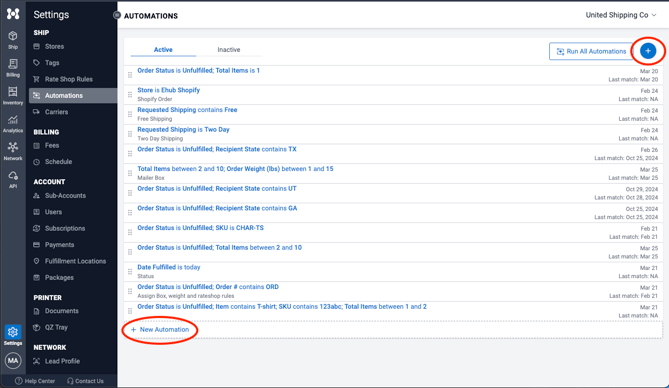Expand United Shipping Co account dropdown
This screenshot has height=388, width=669.
point(621,15)
